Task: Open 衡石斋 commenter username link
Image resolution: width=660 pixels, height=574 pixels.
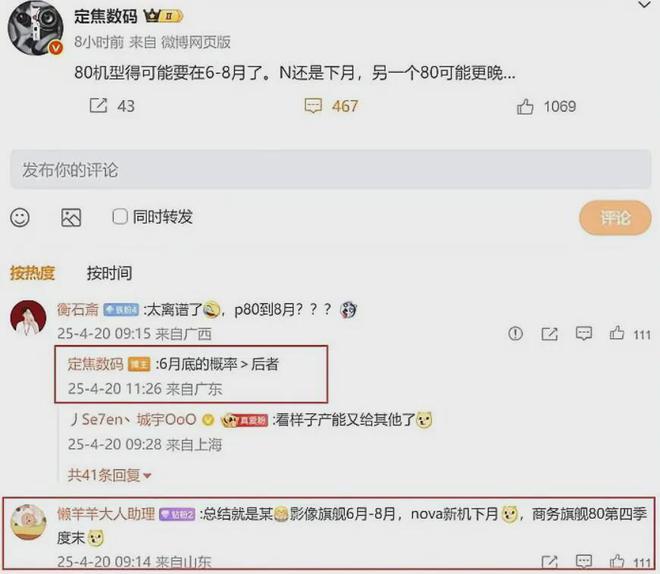Action: [78, 310]
